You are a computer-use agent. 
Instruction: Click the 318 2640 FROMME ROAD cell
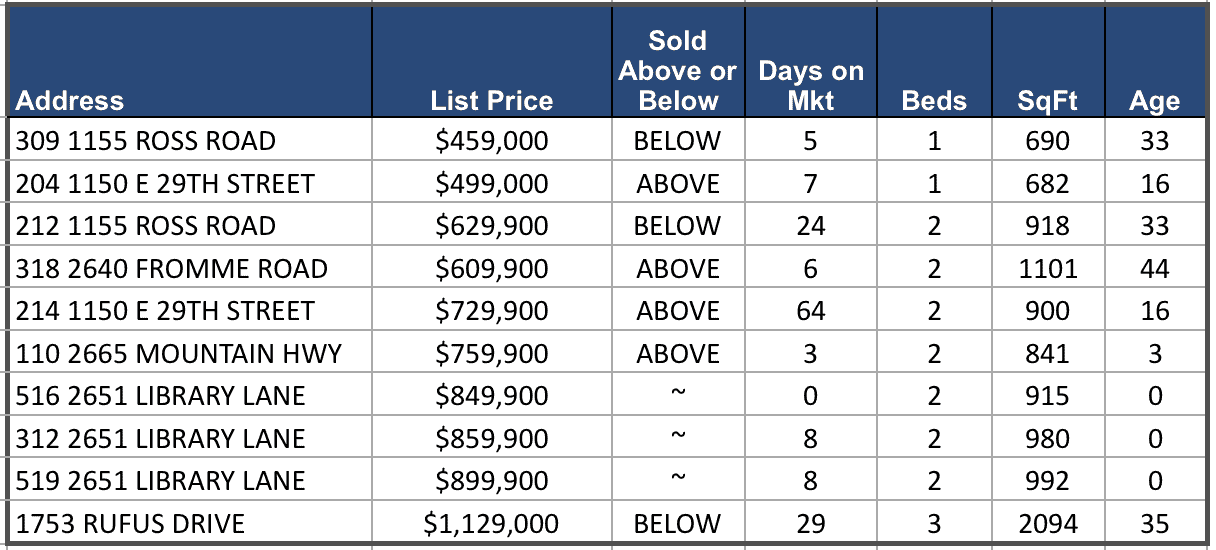171,269
